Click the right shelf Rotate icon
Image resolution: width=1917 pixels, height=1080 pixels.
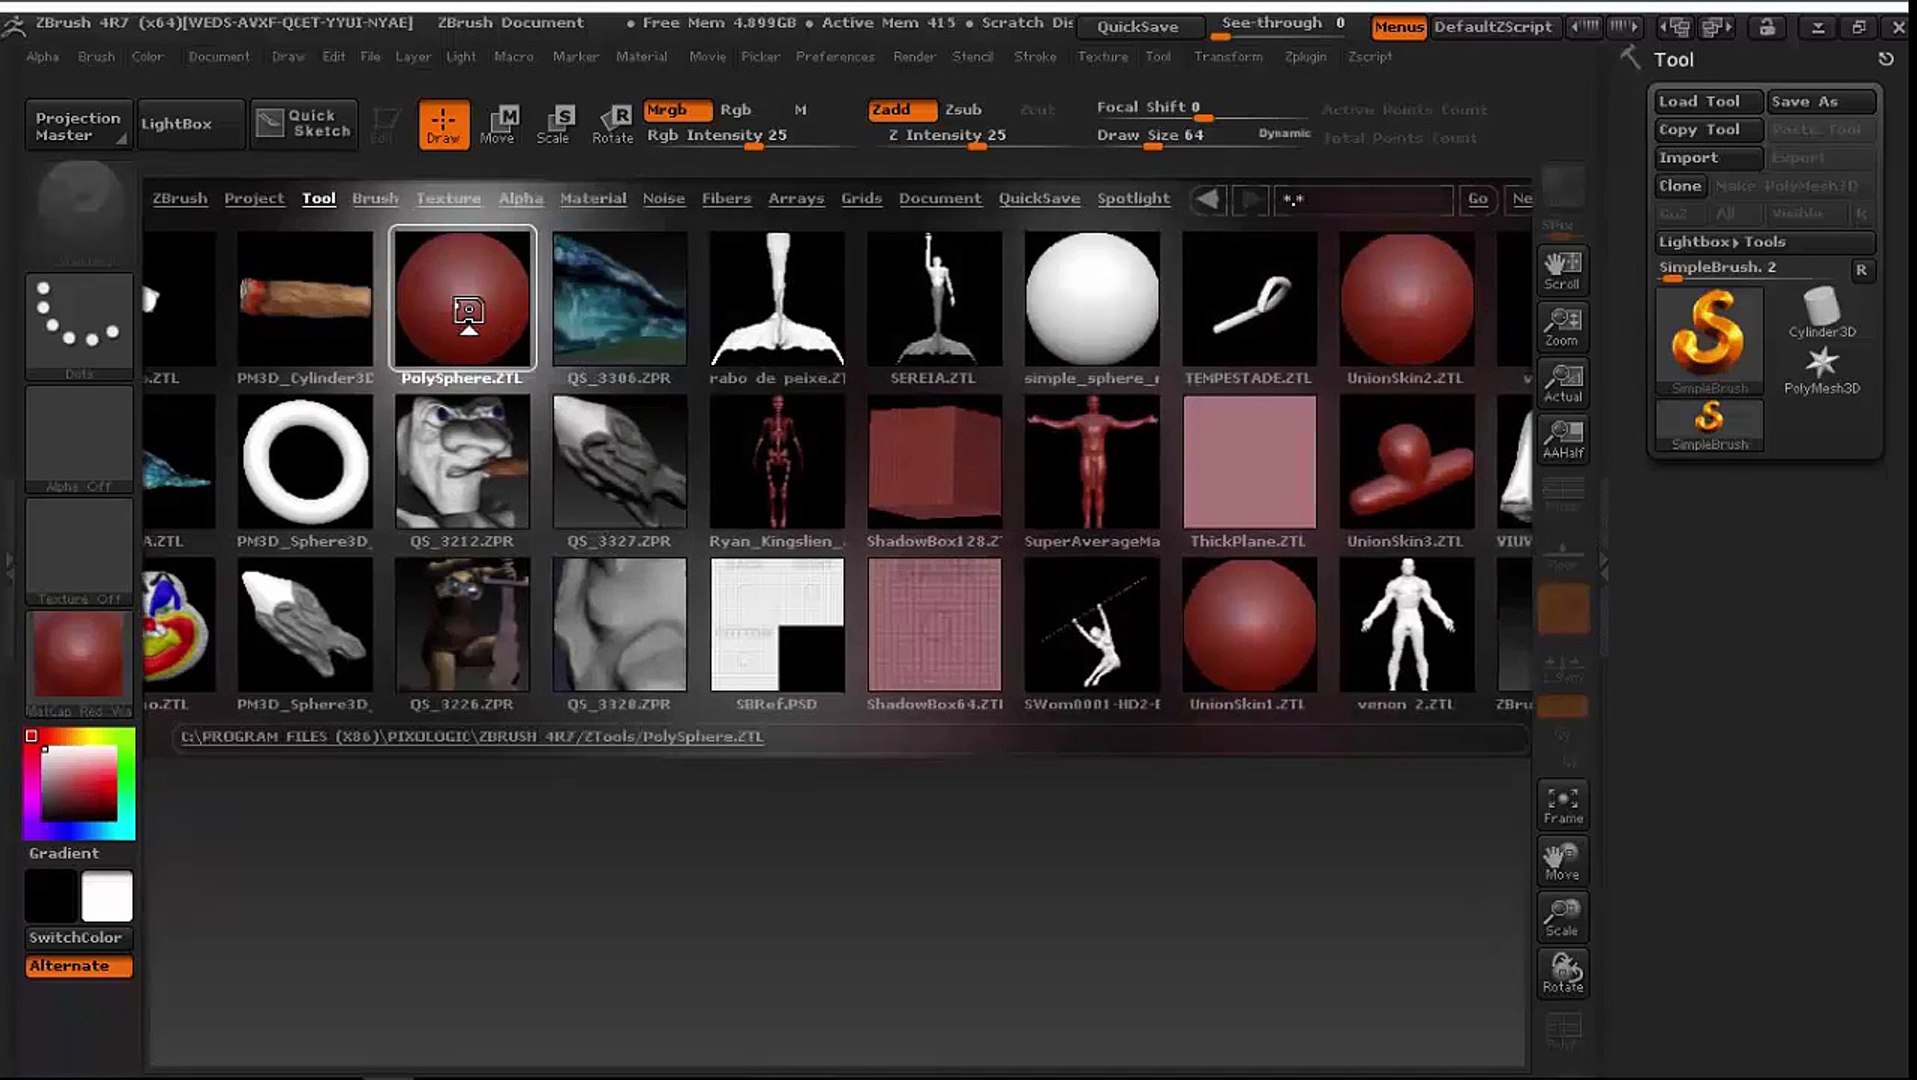pos(1562,973)
